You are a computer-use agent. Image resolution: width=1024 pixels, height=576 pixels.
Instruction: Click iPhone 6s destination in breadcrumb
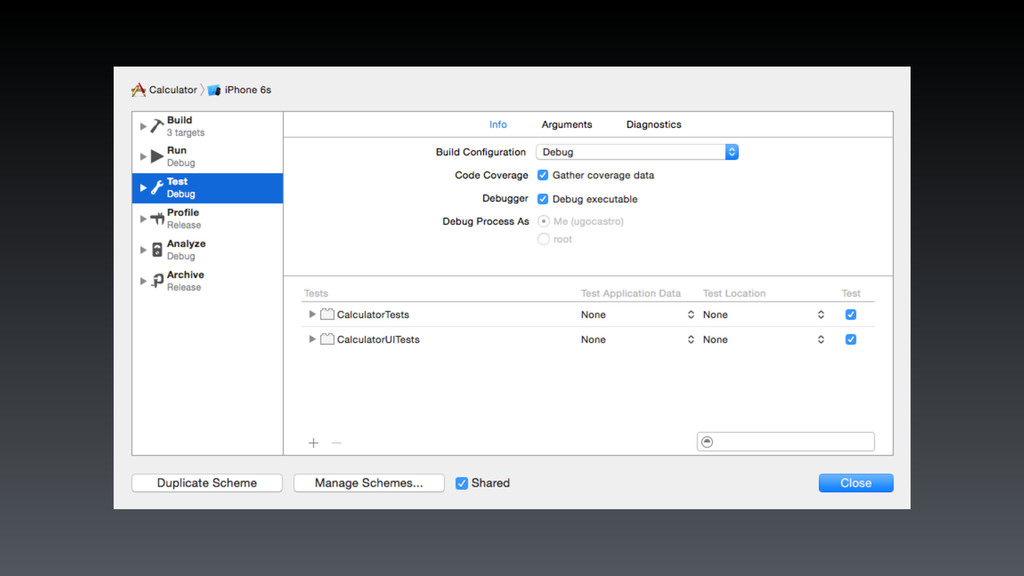(x=248, y=90)
